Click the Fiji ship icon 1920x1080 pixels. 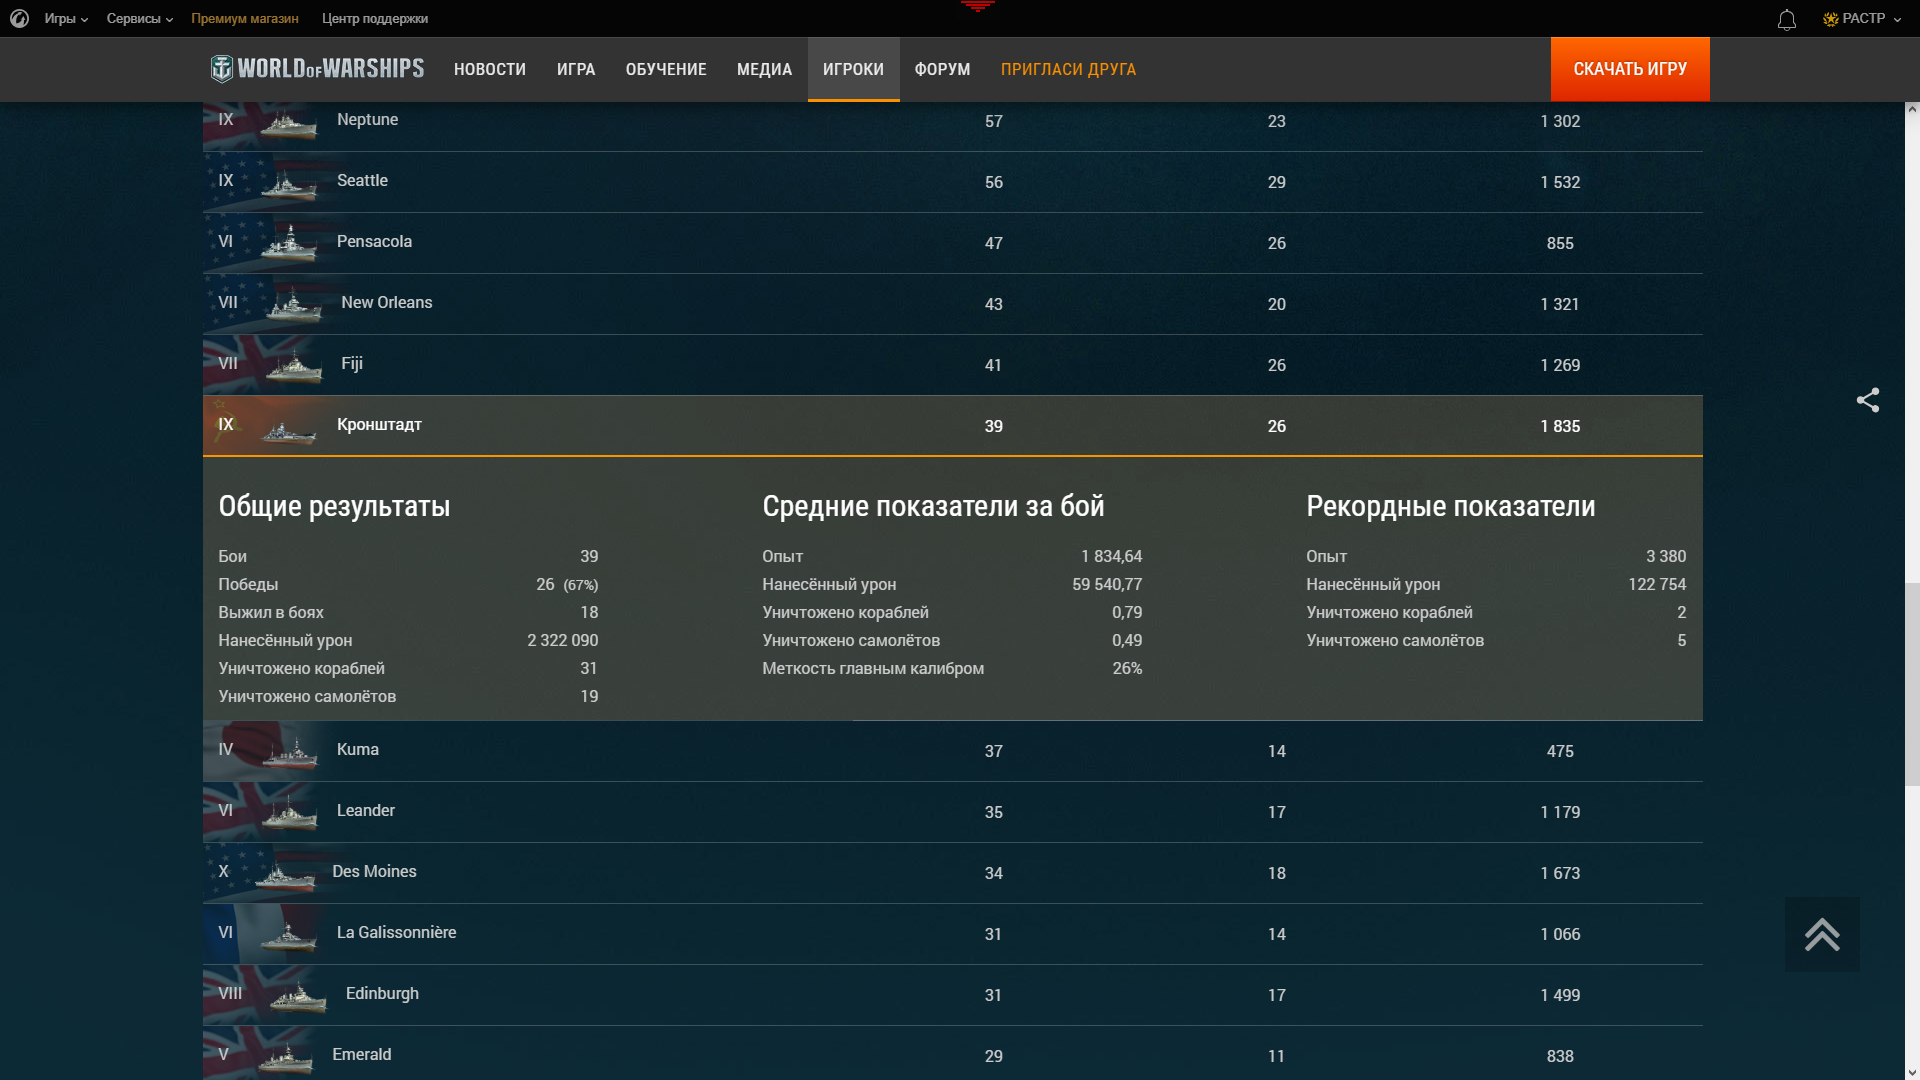(294, 367)
